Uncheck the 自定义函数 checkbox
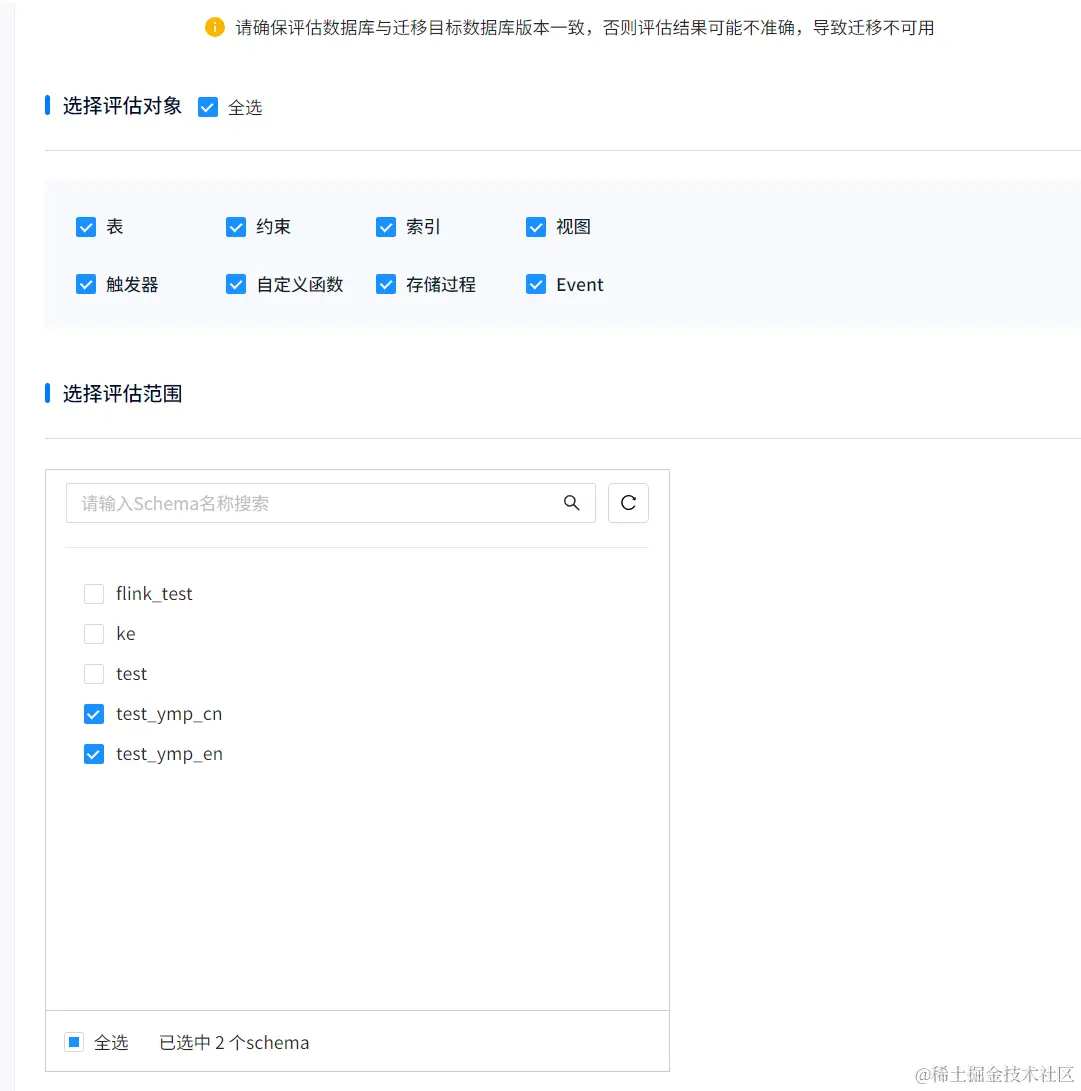 [x=236, y=285]
